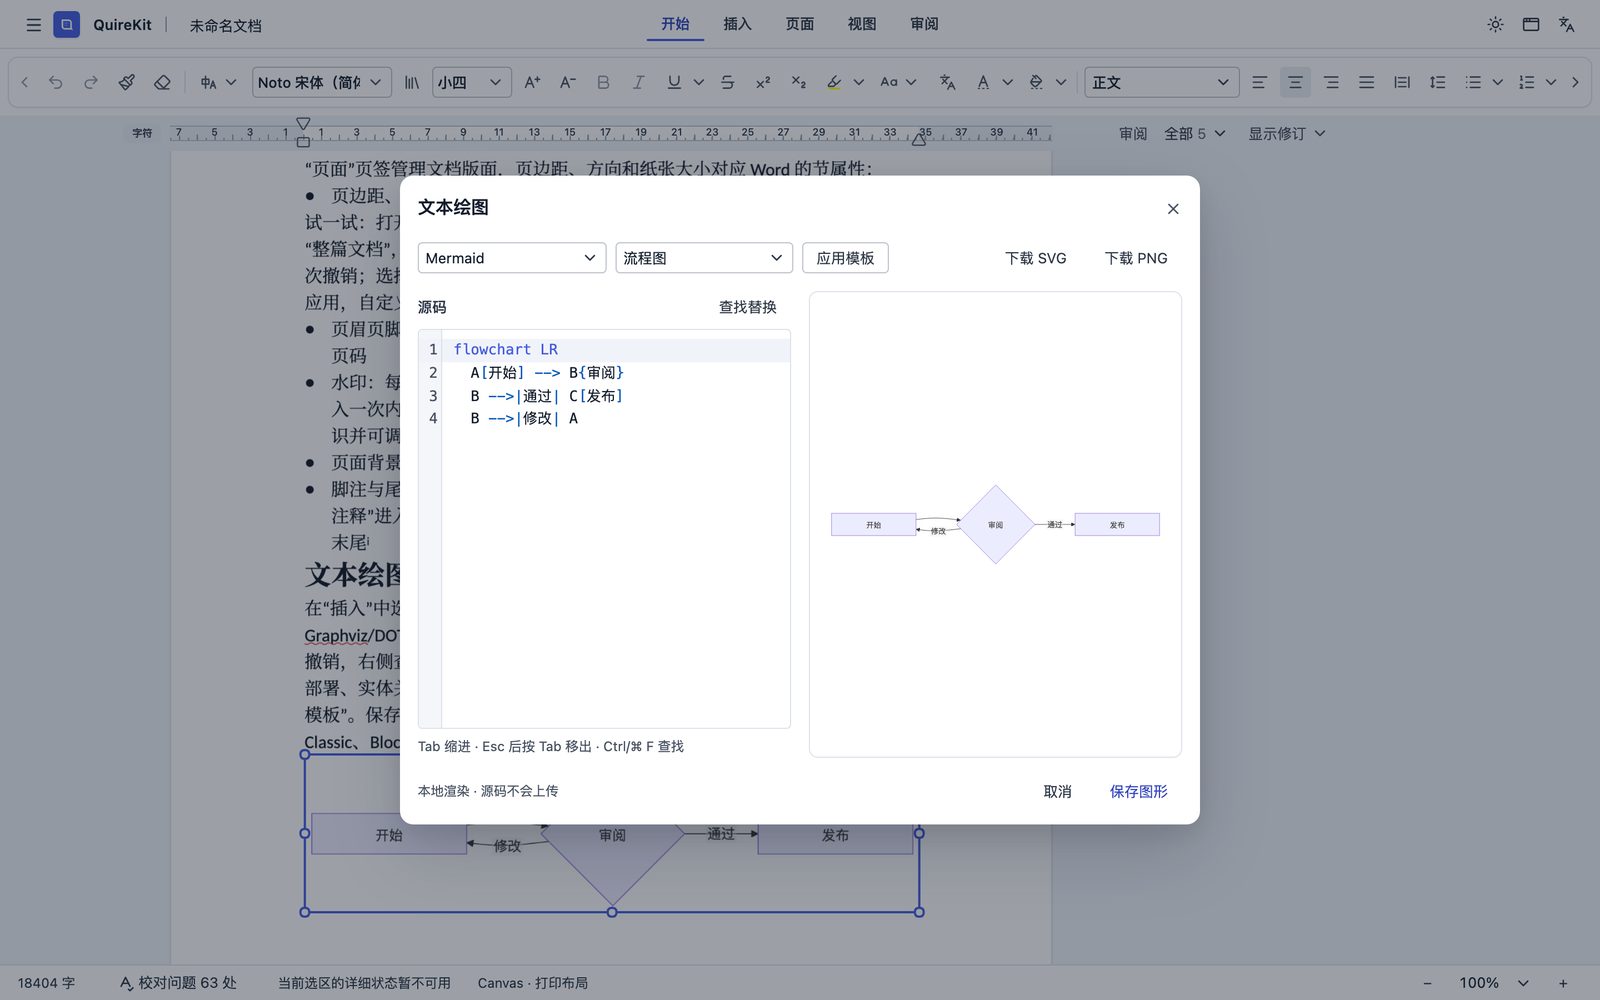Apply subscript x₂ formatting
This screenshot has height=1000, width=1600.
tap(798, 82)
